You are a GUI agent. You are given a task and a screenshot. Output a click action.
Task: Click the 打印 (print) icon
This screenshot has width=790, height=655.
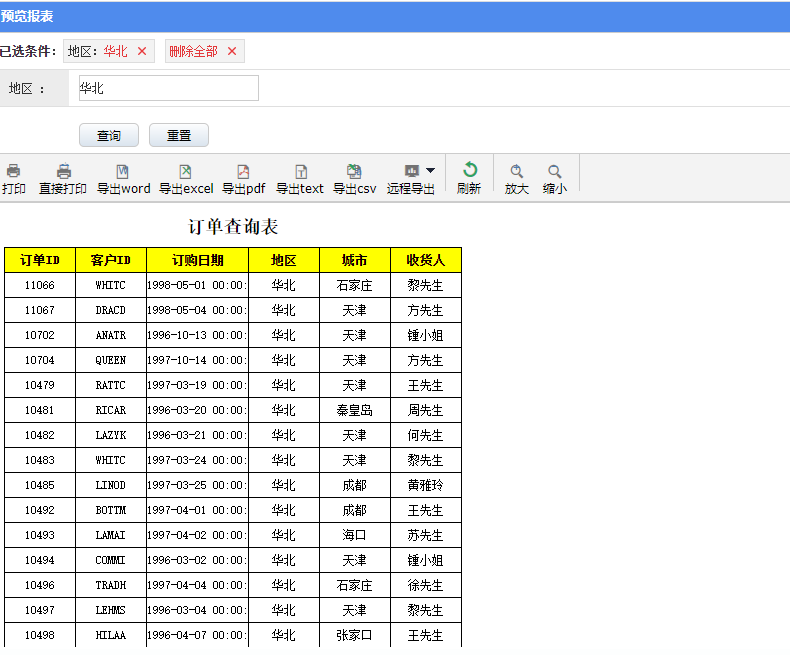(13, 171)
